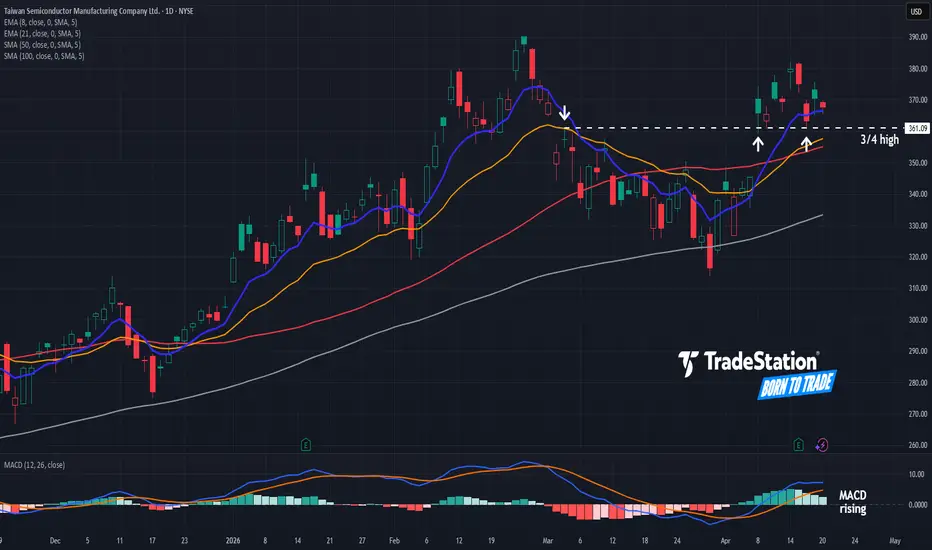Click the earnings marker below mid-January candles
932x550 pixels.
(306, 445)
